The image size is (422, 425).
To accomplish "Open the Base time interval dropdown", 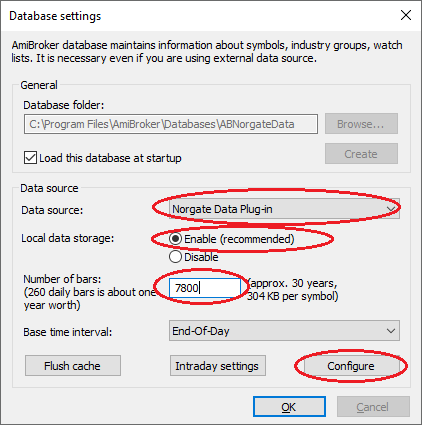I will [x=284, y=331].
